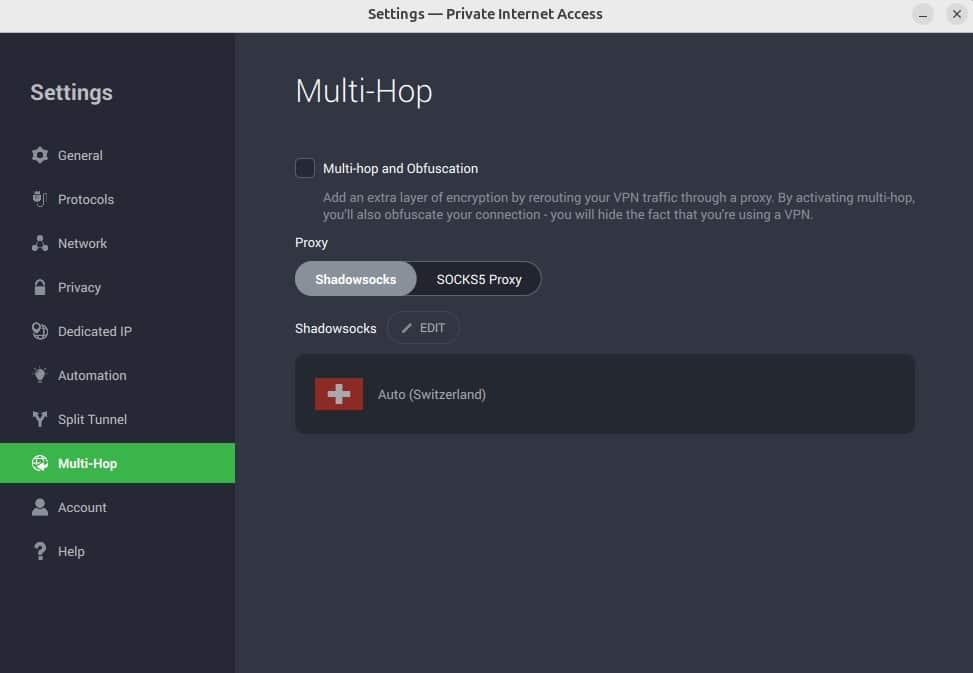
Task: Click the Auto (Switzerland) text
Action: 432,394
